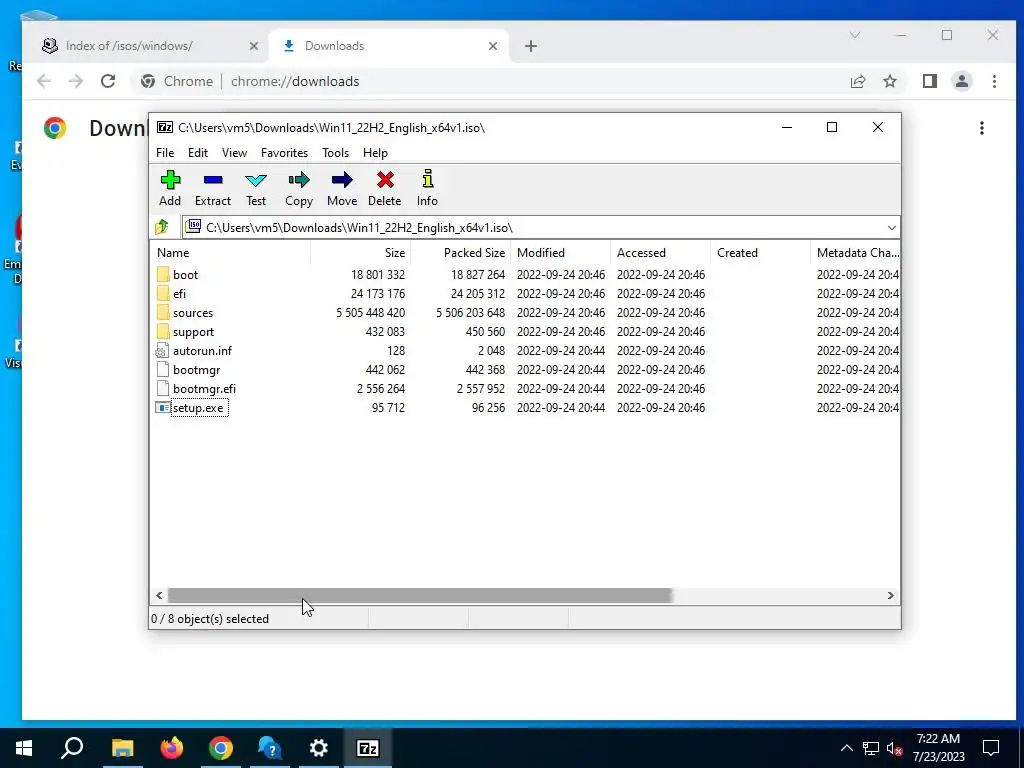Select the efi folder icon
1024x768 pixels.
(x=163, y=293)
